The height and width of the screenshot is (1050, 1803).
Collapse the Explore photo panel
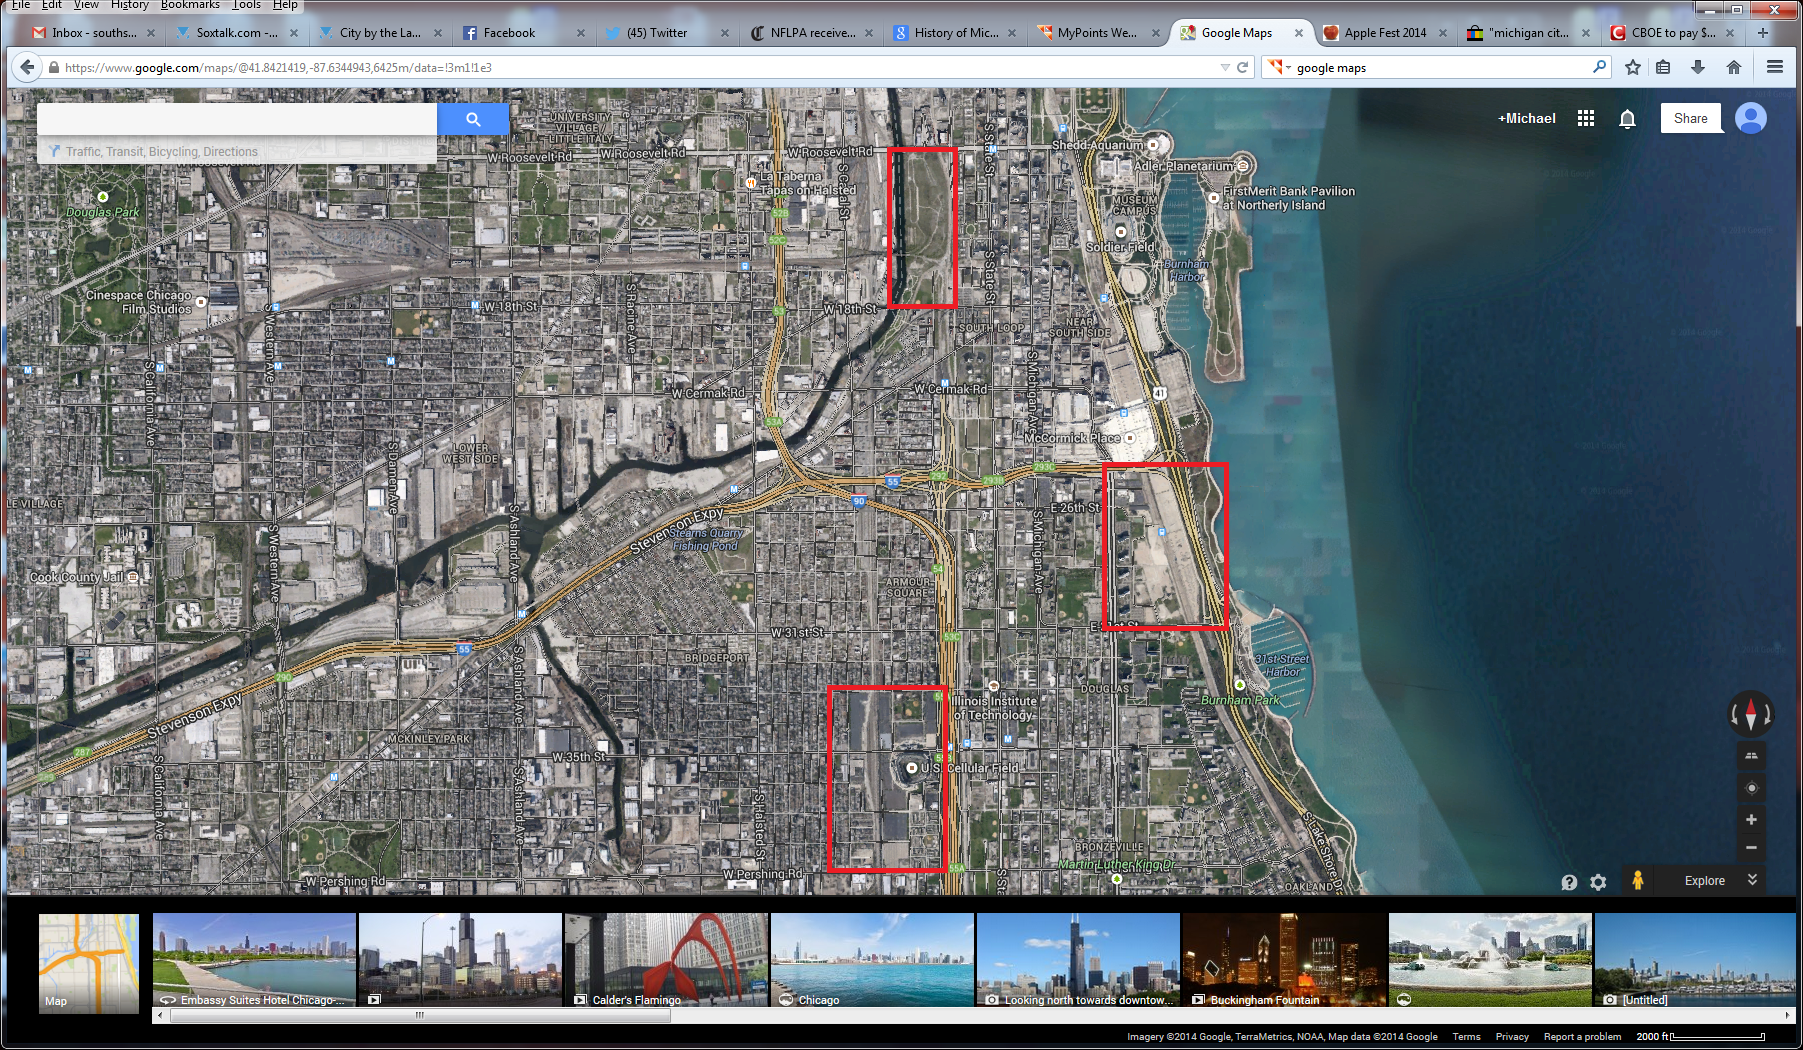tap(1752, 880)
